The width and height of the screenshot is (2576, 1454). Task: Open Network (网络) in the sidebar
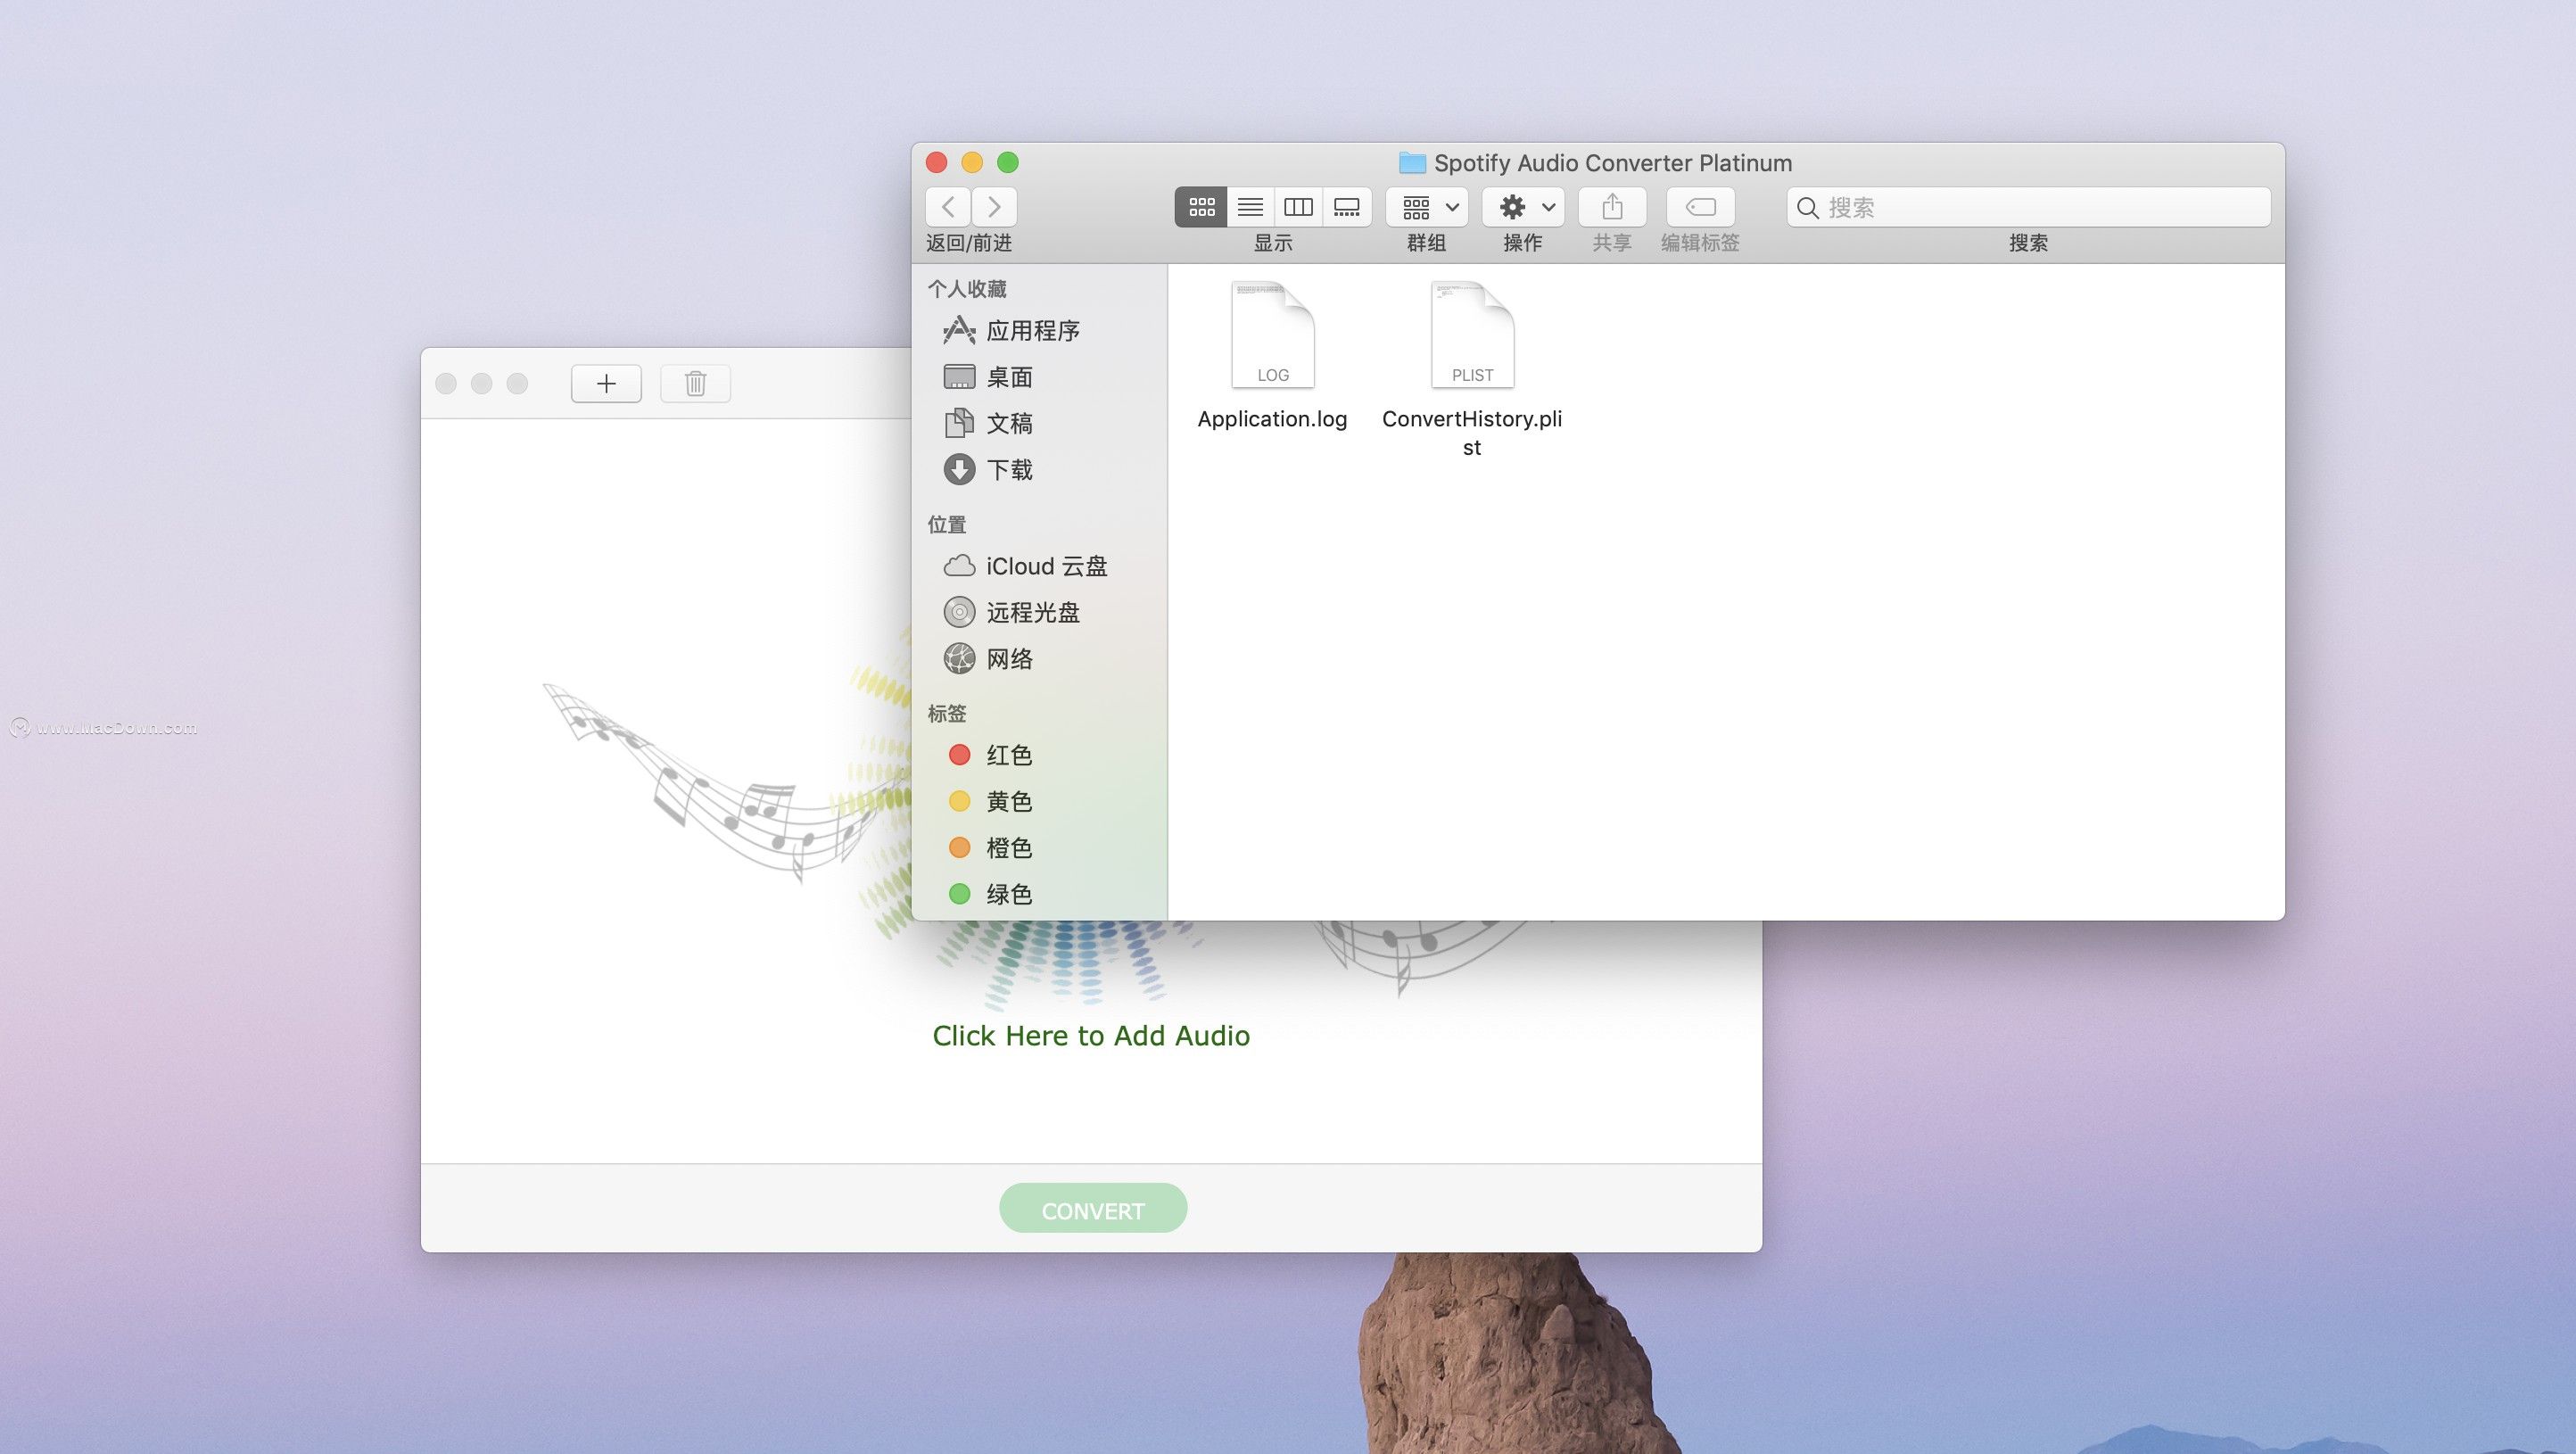tap(1040, 658)
